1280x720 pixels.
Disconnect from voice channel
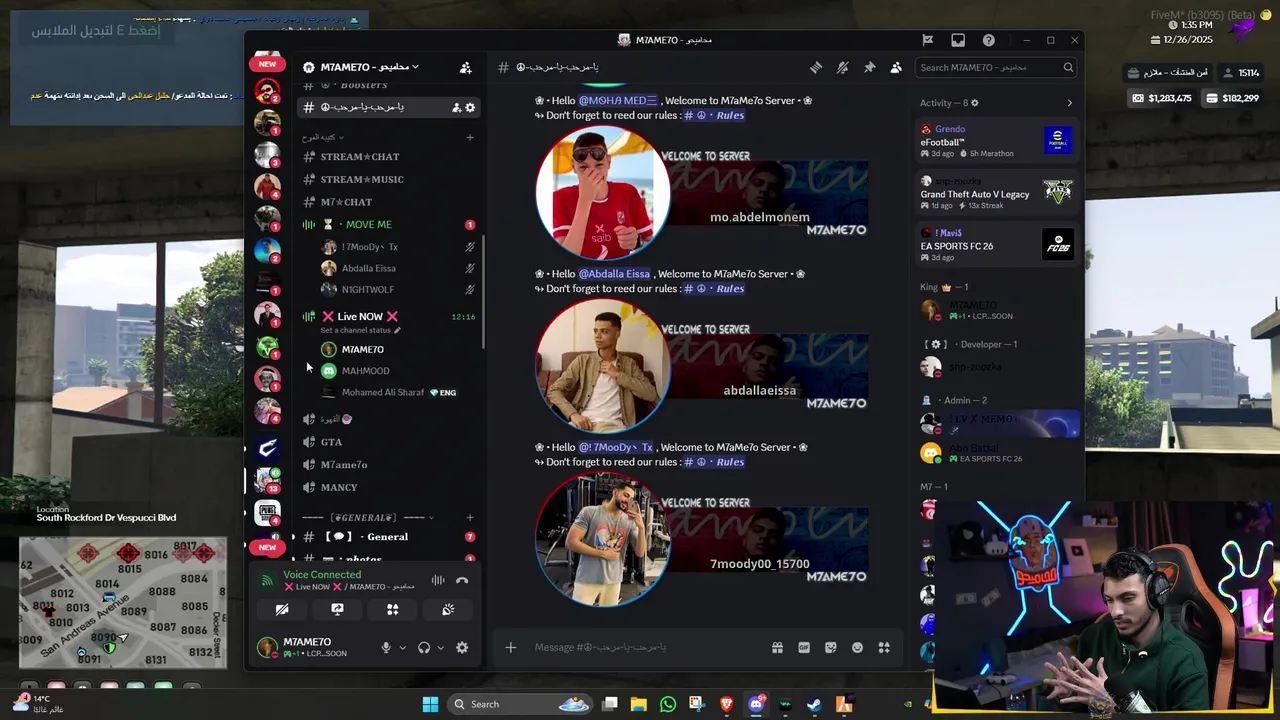coord(462,580)
